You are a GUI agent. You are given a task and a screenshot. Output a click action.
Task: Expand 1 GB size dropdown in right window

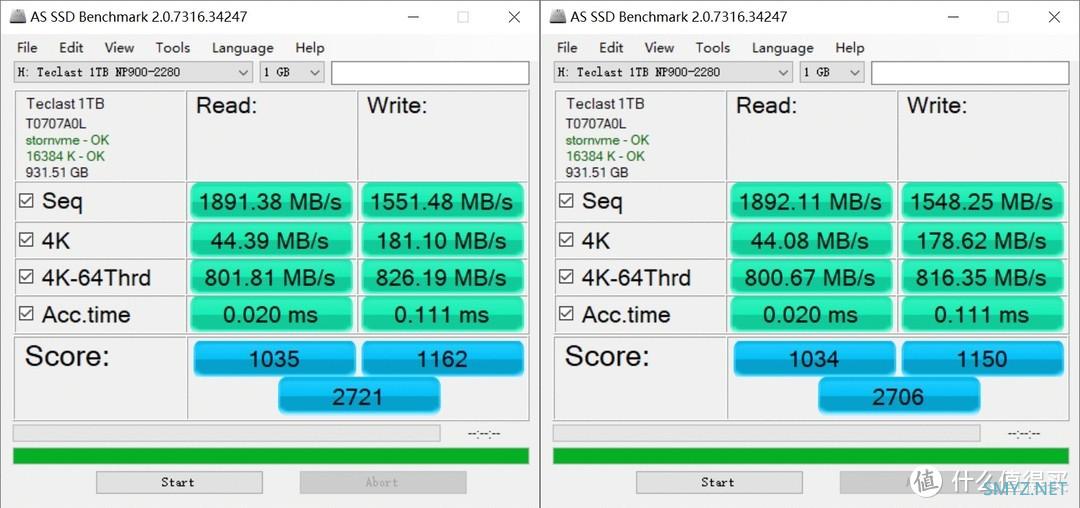point(832,72)
